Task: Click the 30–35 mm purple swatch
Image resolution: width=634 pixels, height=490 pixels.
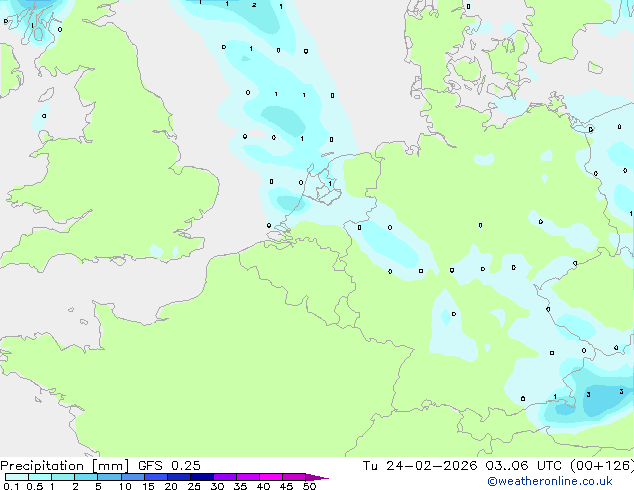Action: (225, 477)
